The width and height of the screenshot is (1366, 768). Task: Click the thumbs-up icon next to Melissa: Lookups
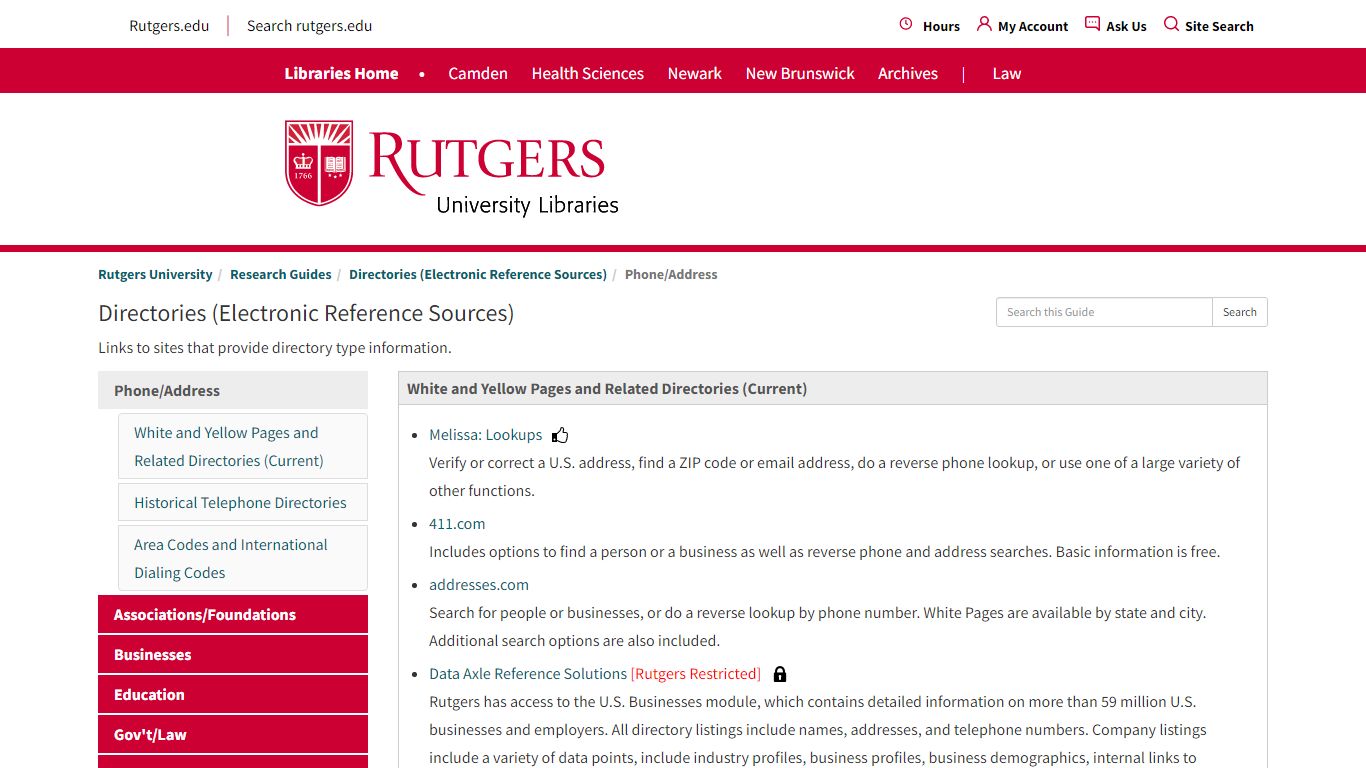click(x=560, y=435)
